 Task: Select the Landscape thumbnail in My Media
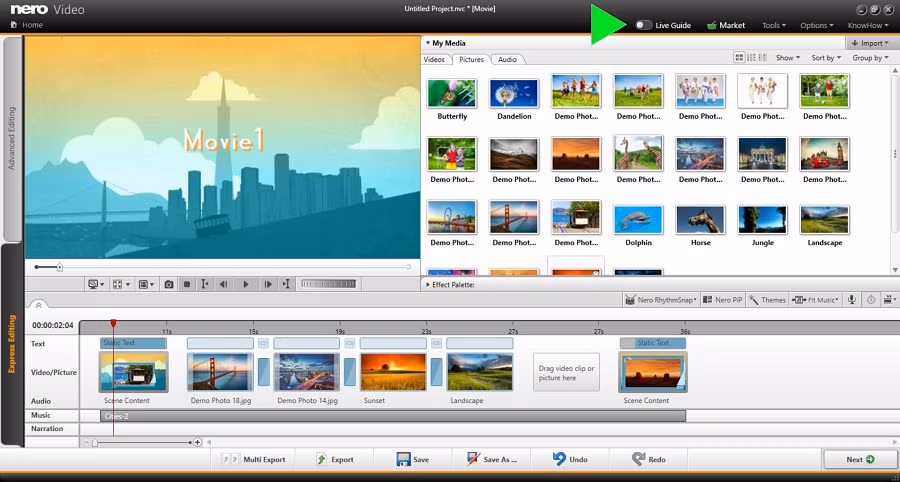point(824,220)
